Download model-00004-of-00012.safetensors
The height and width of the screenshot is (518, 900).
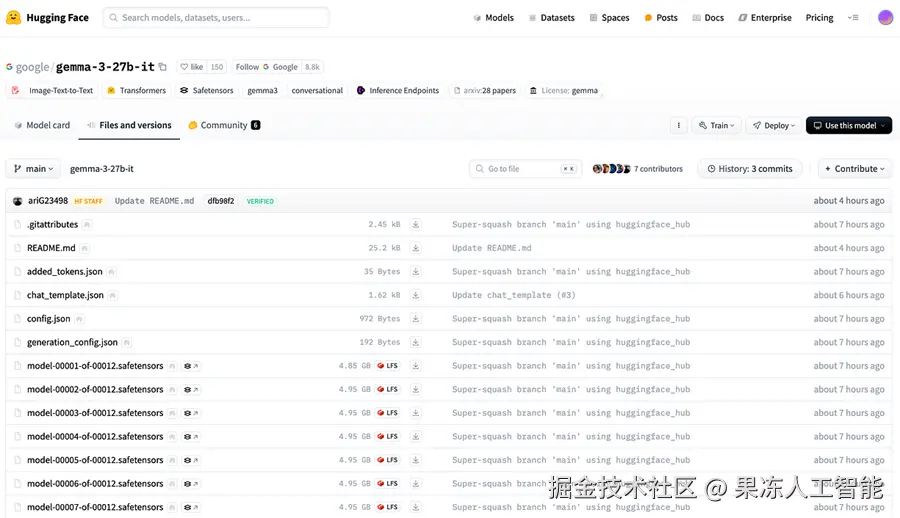[416, 436]
